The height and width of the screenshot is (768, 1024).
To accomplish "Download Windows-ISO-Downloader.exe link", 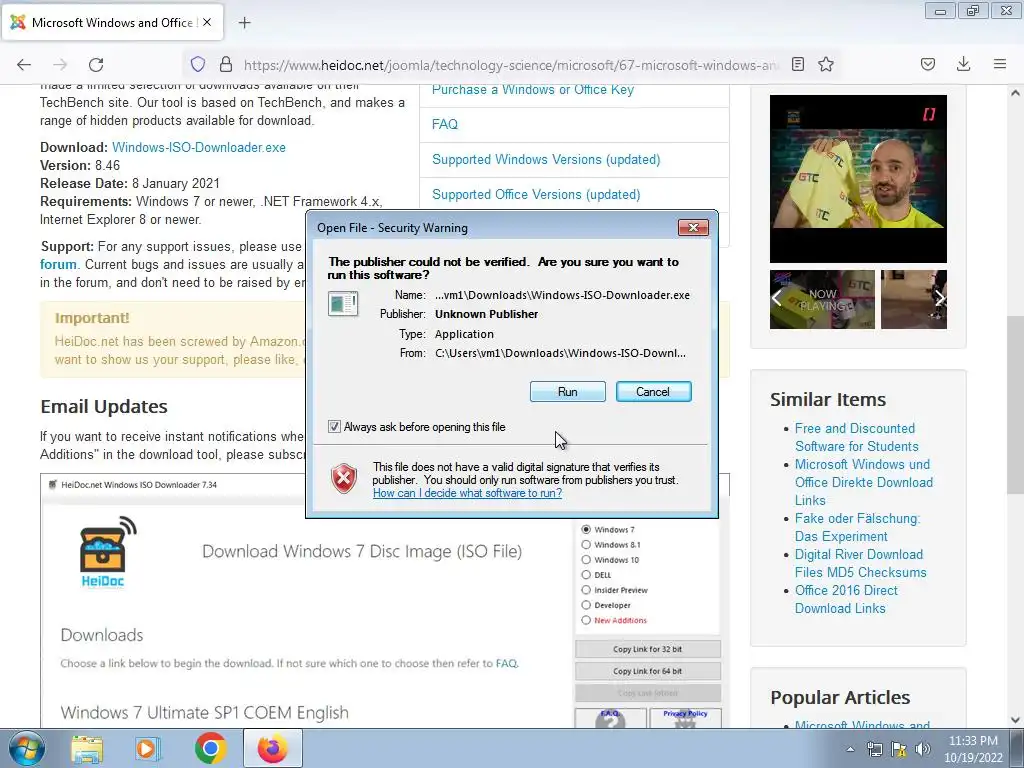I will point(199,148).
